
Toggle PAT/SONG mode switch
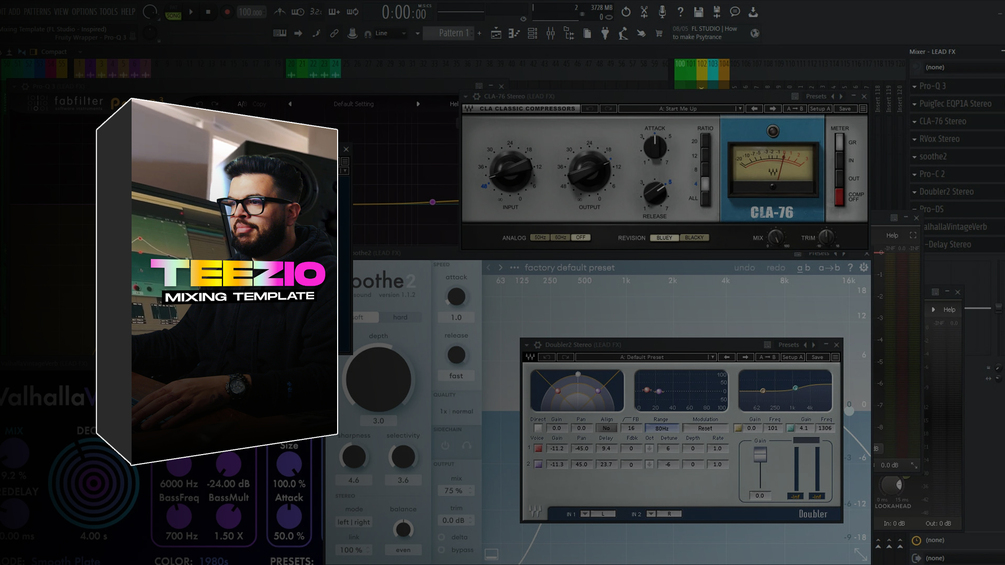173,12
